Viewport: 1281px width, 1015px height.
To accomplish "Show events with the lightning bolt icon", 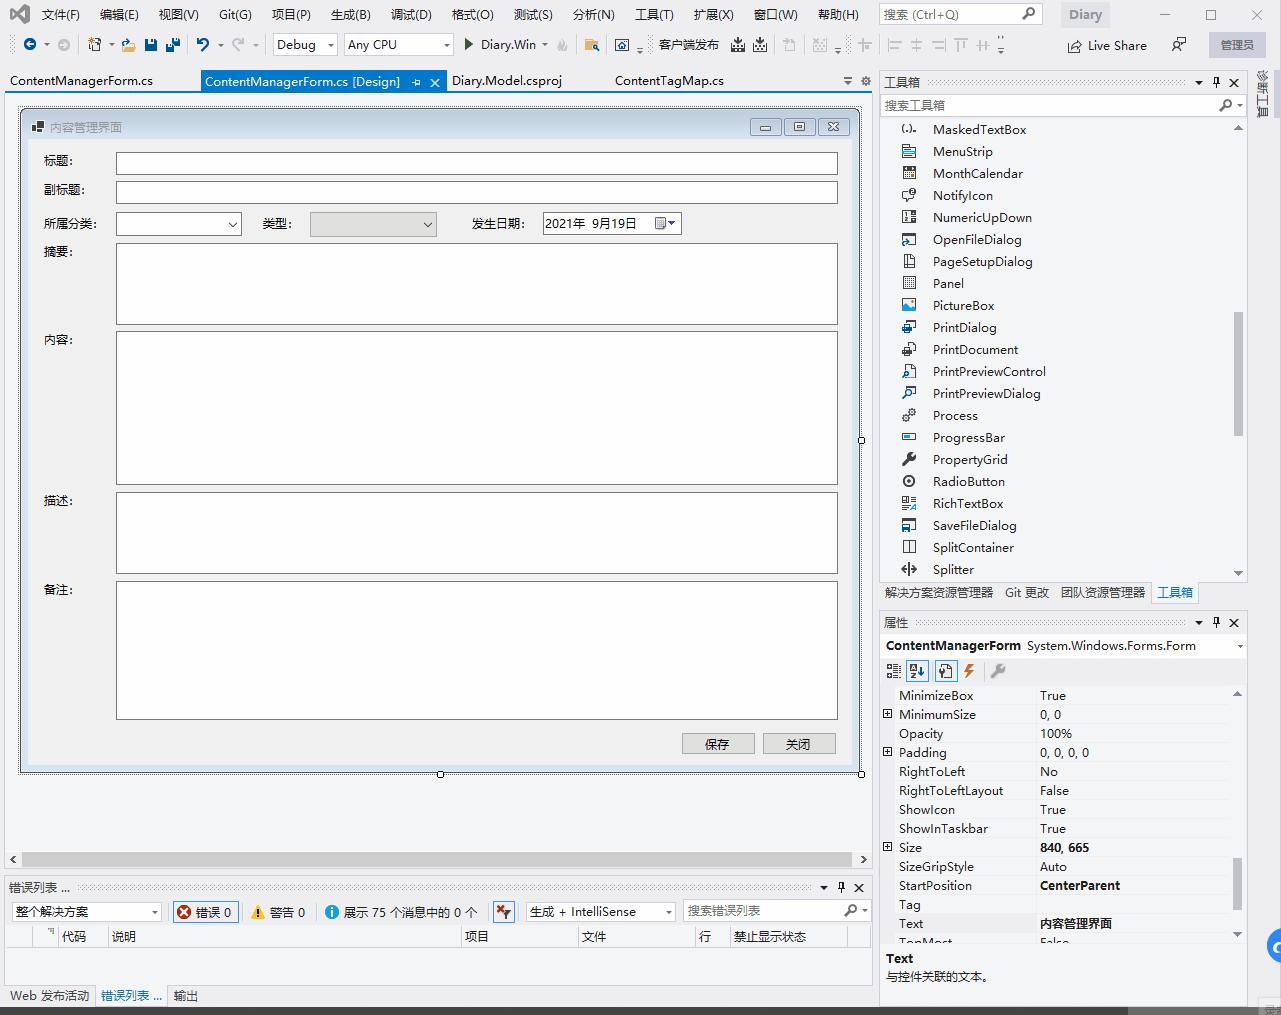I will point(969,671).
